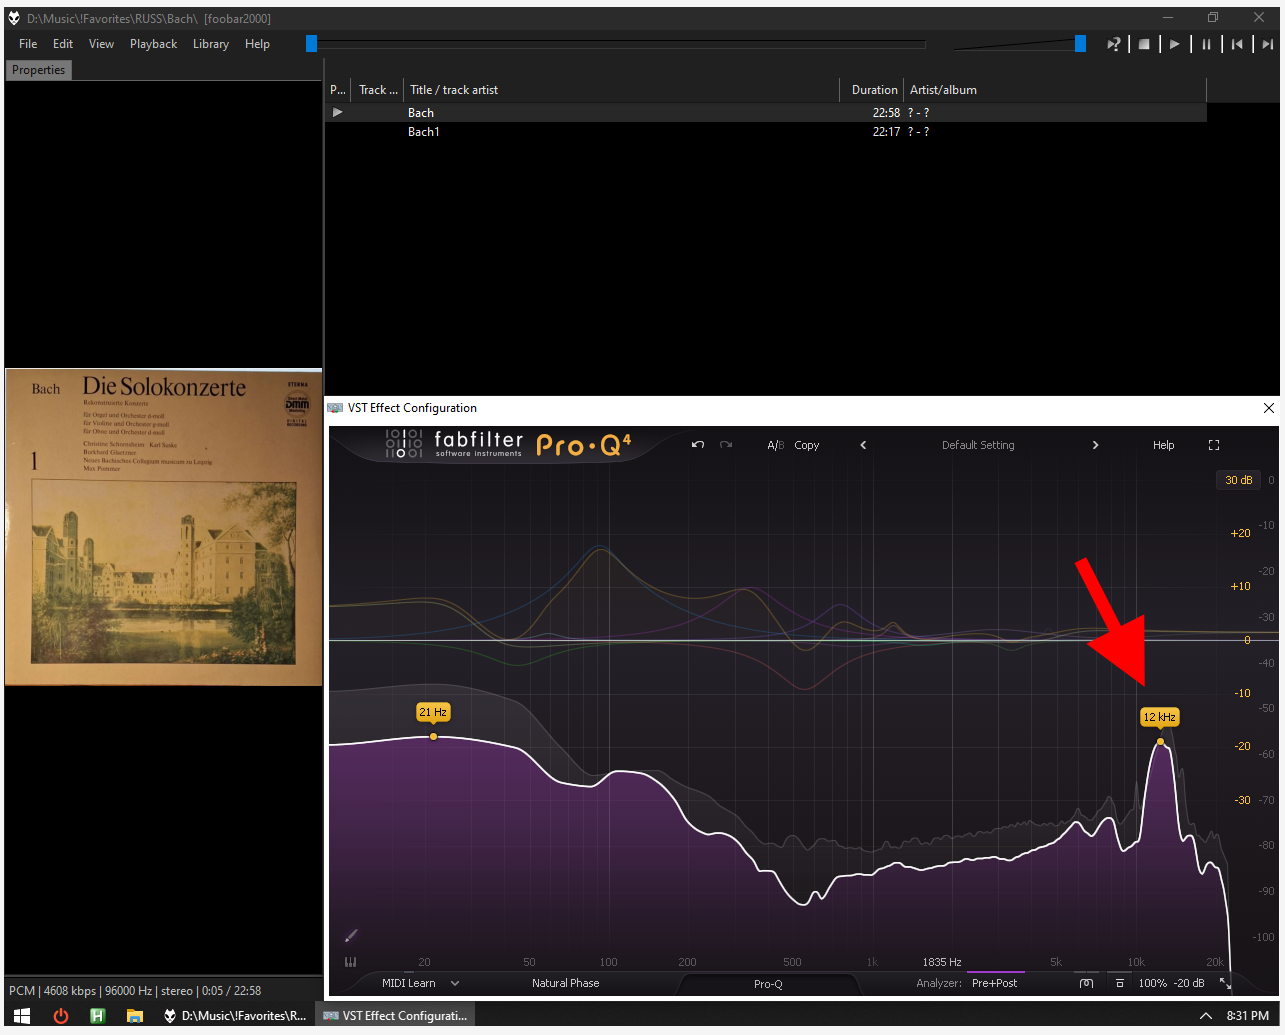Click the Die Solokonzerte album cover art
Image resolution: width=1285 pixels, height=1035 pixels.
pos(164,527)
